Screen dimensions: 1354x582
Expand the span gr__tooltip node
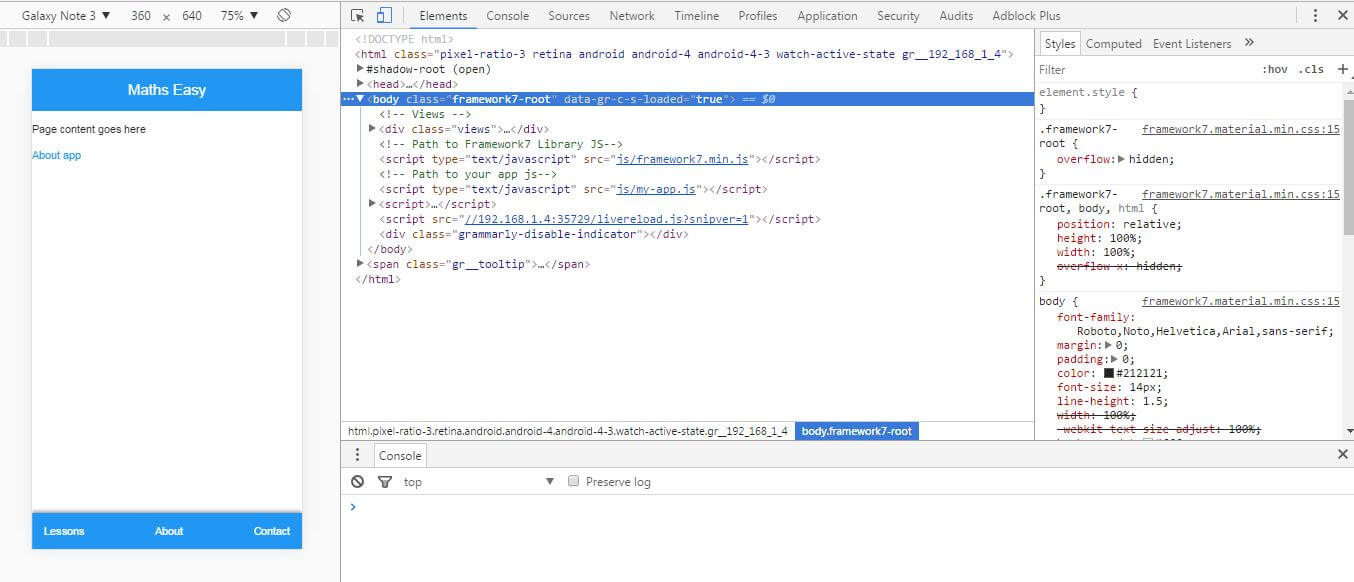(361, 264)
